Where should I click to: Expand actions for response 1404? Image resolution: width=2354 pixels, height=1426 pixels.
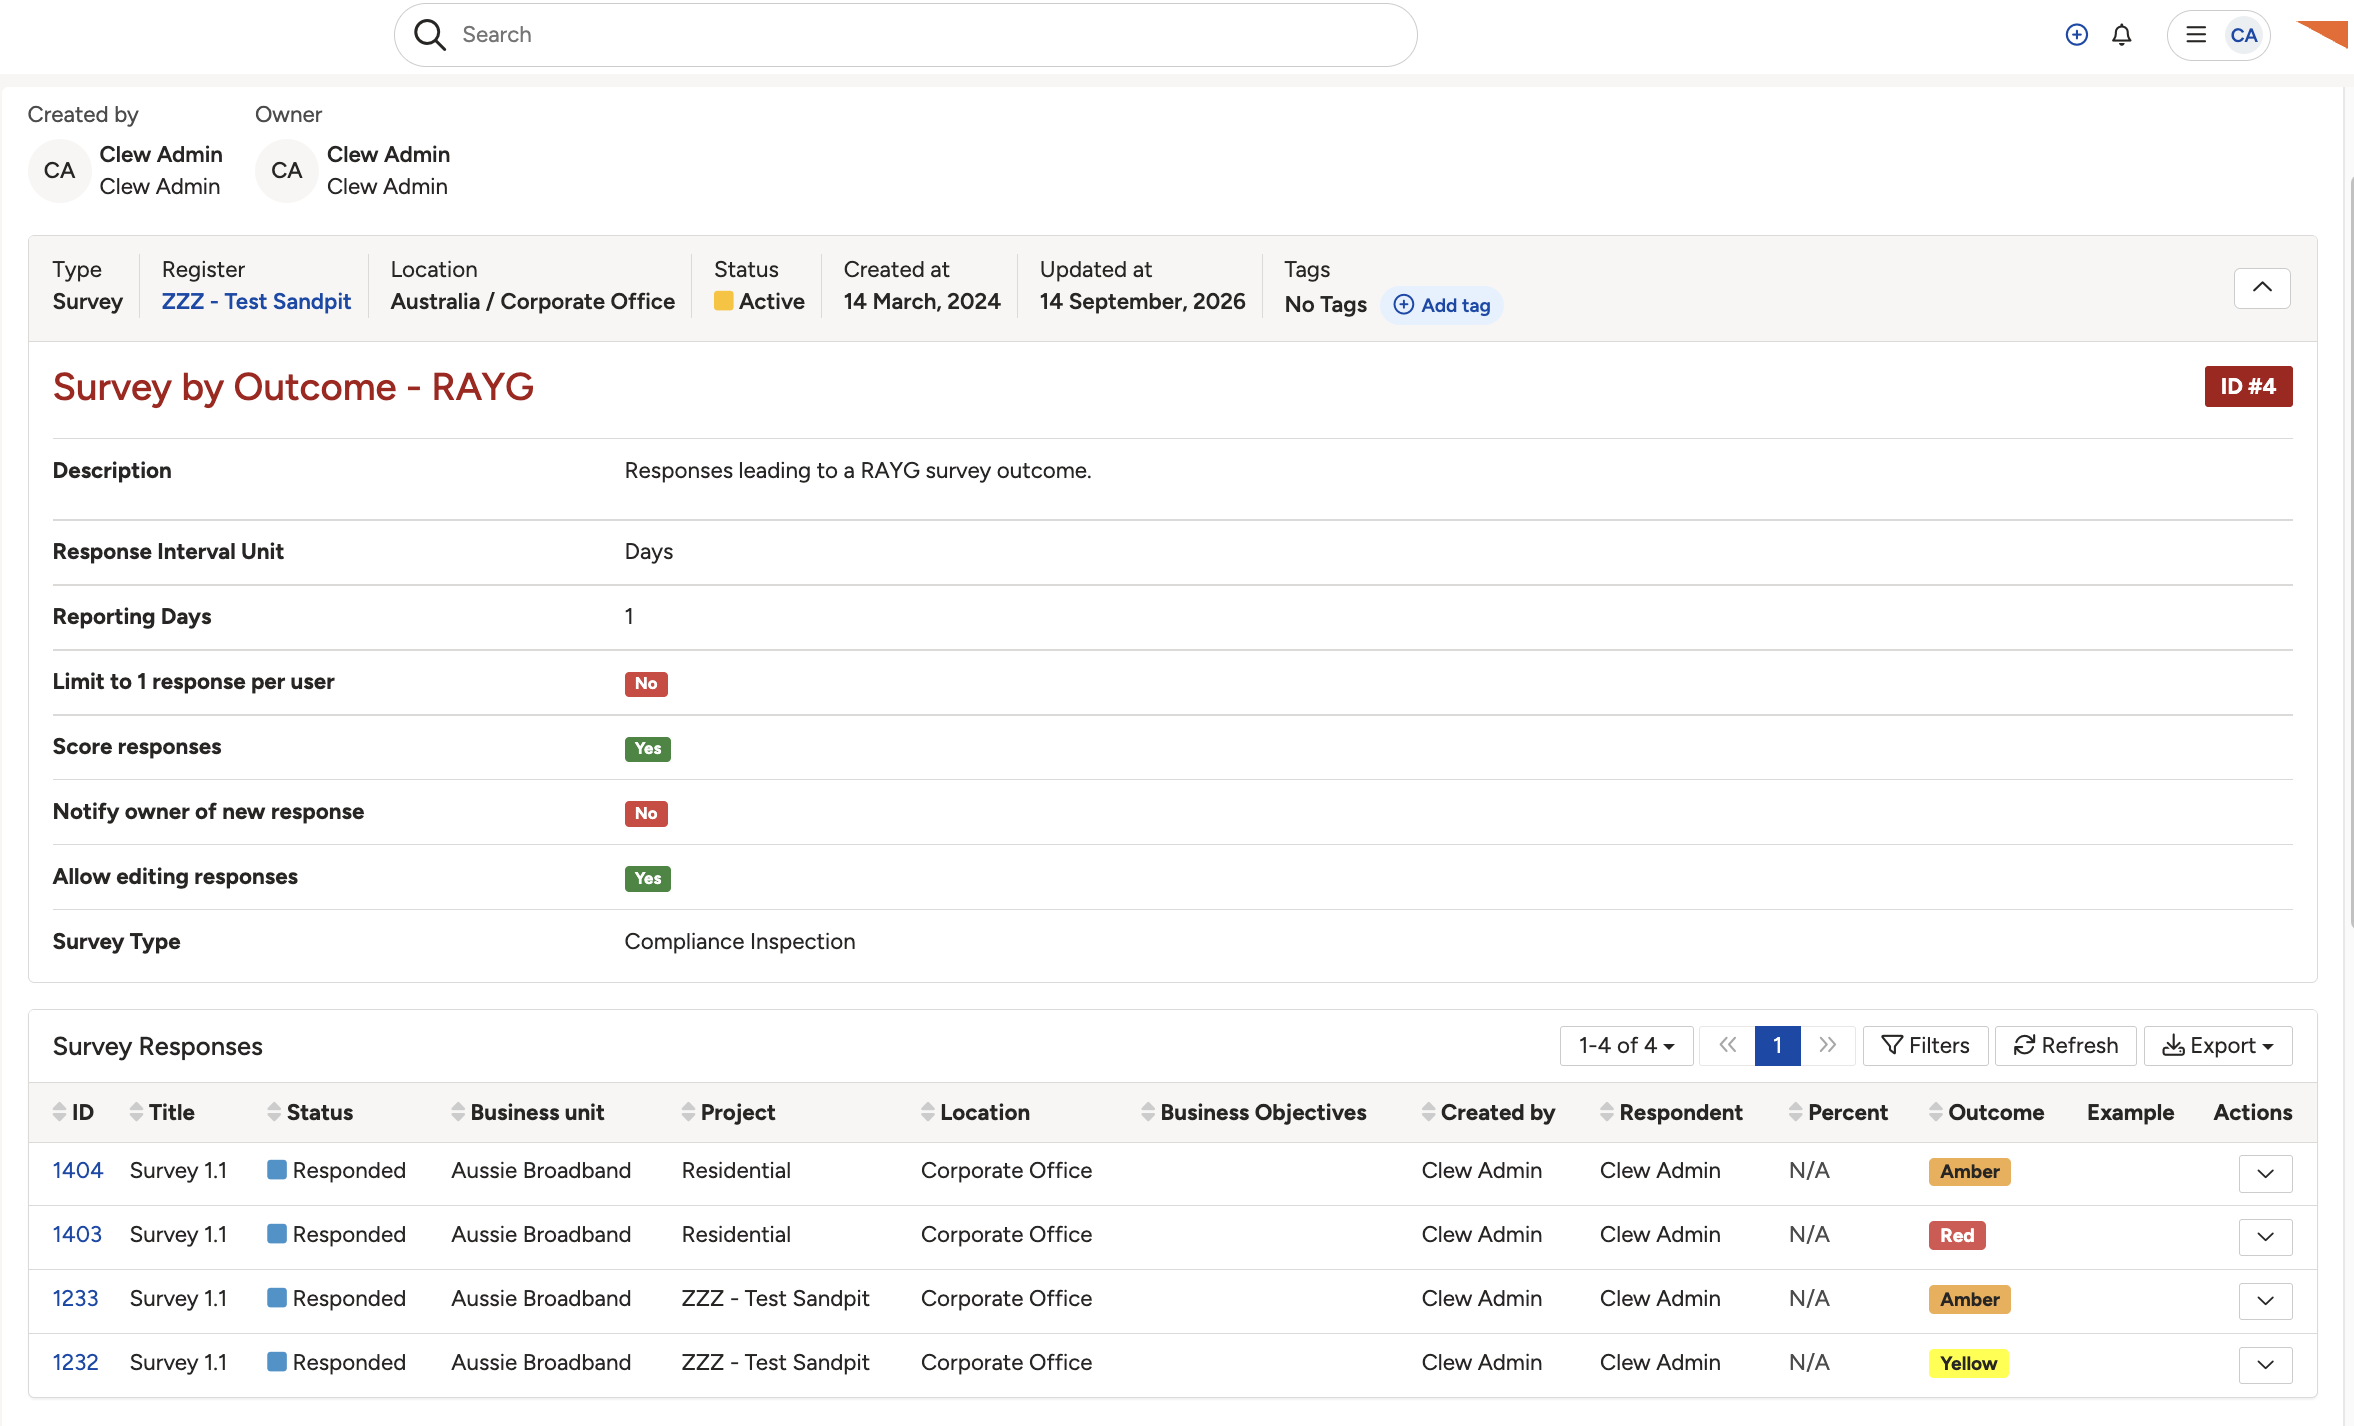click(x=2265, y=1173)
